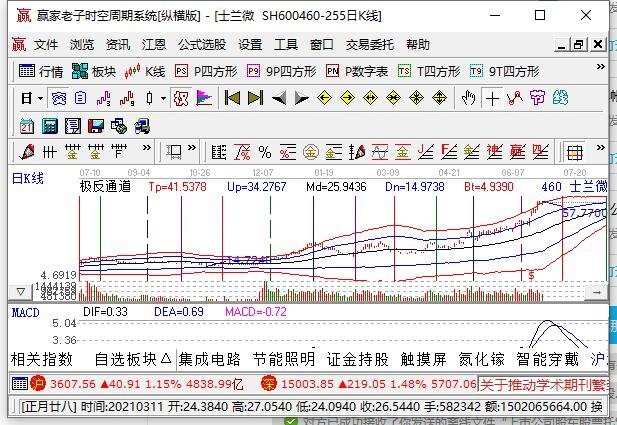Click the 深 Shenzhen index badge
This screenshot has width=617, height=425.
268,383
